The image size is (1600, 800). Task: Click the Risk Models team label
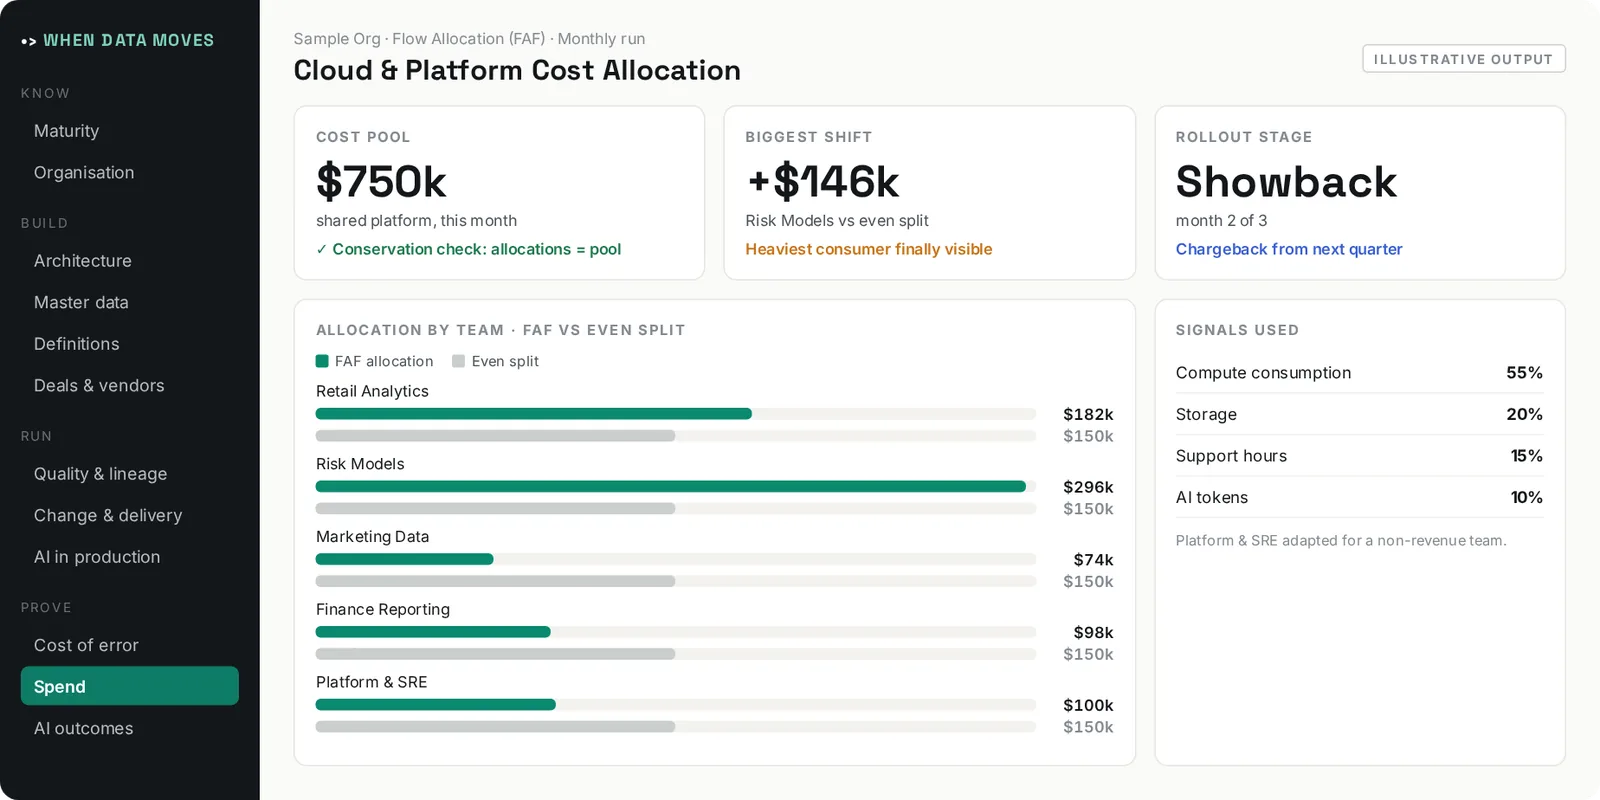coord(360,464)
